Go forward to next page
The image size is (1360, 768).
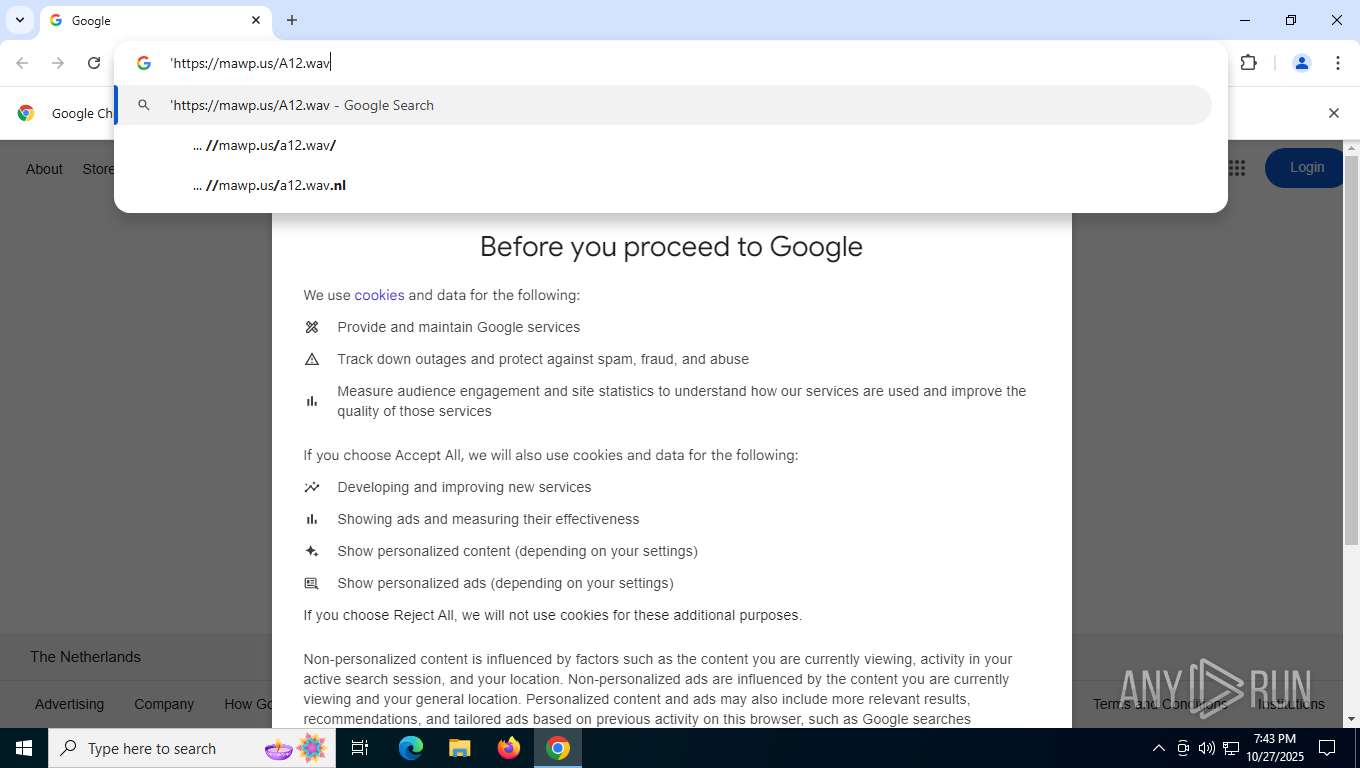(58, 63)
